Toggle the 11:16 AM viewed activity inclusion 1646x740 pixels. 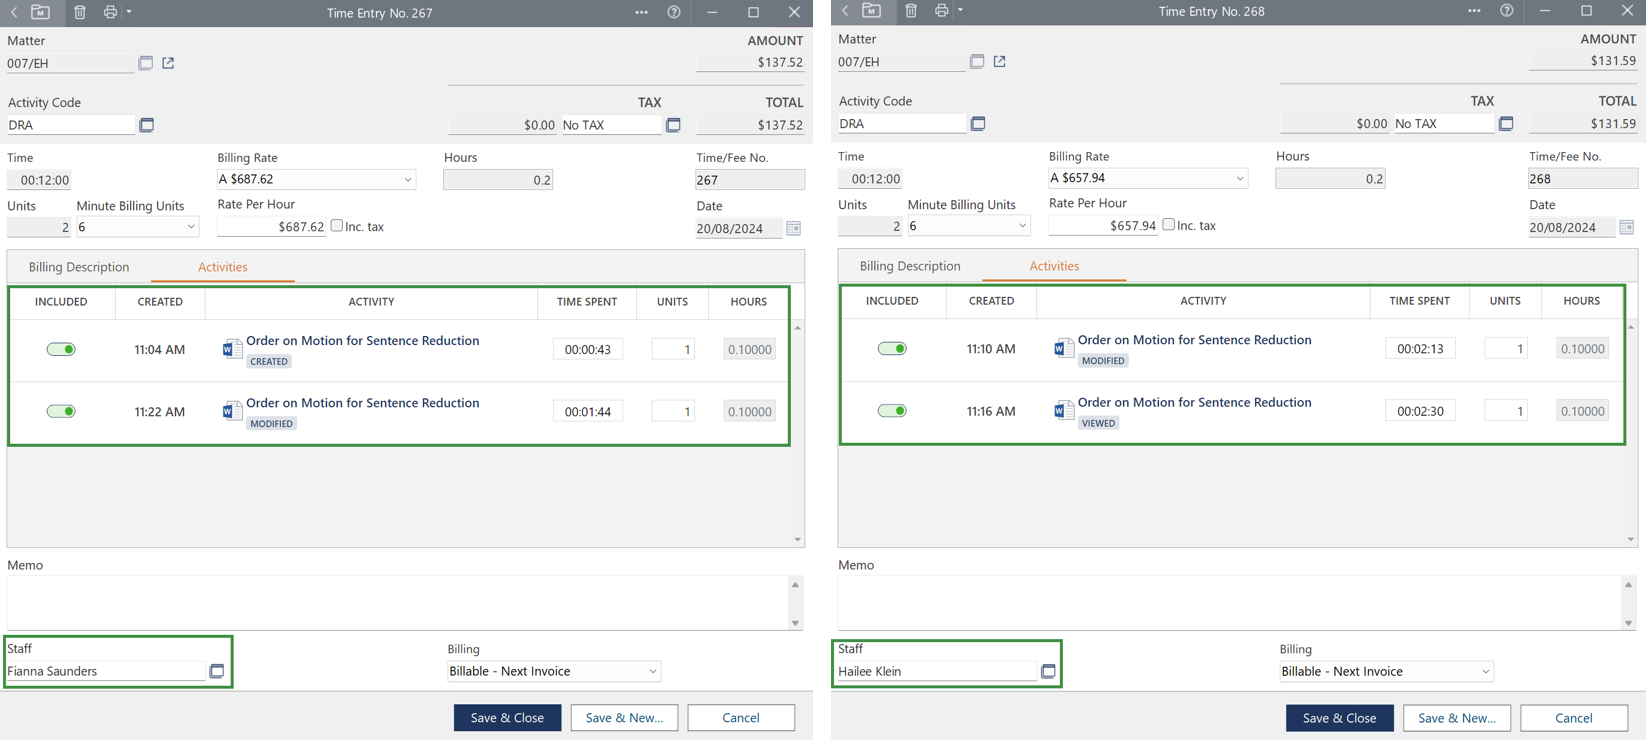coord(892,411)
